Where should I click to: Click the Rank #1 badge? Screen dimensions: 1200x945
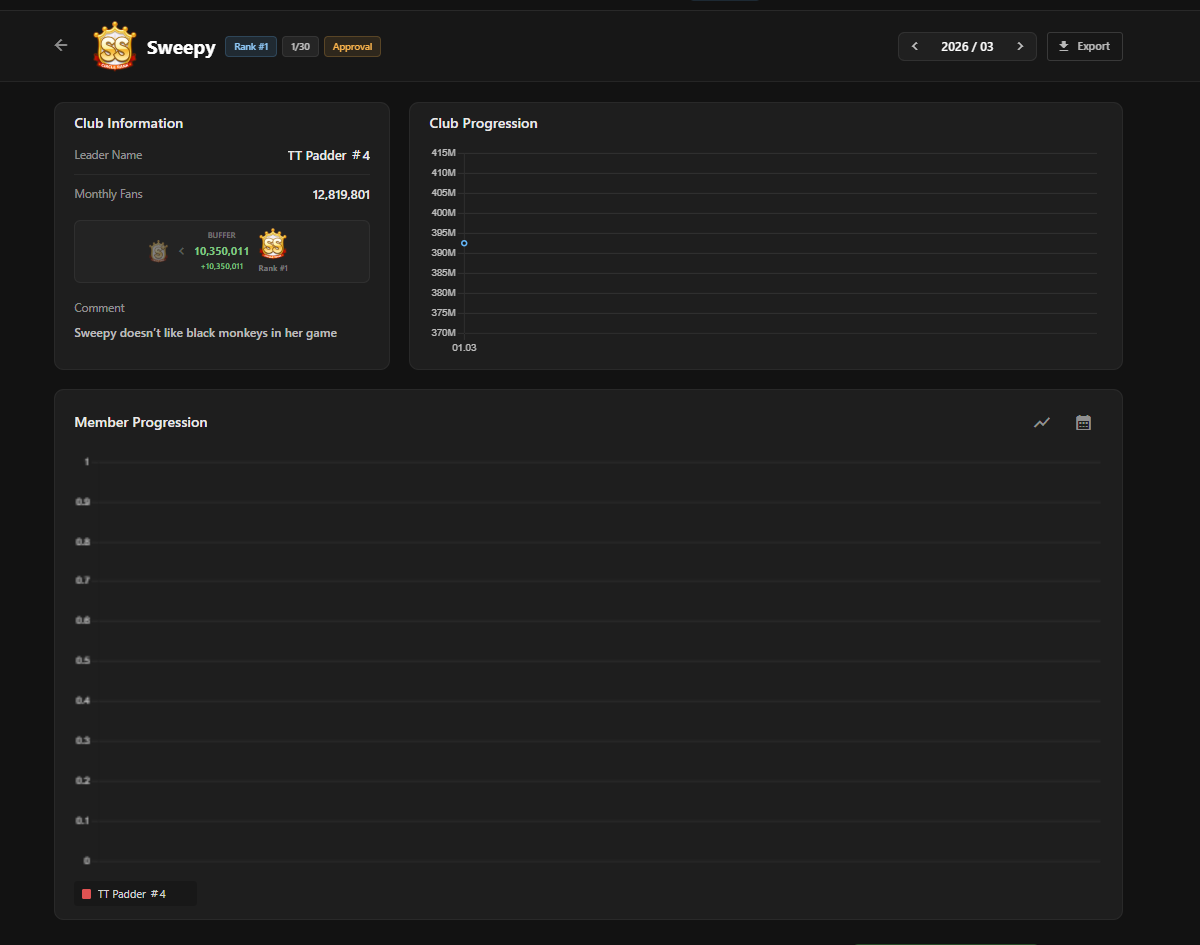pos(251,46)
